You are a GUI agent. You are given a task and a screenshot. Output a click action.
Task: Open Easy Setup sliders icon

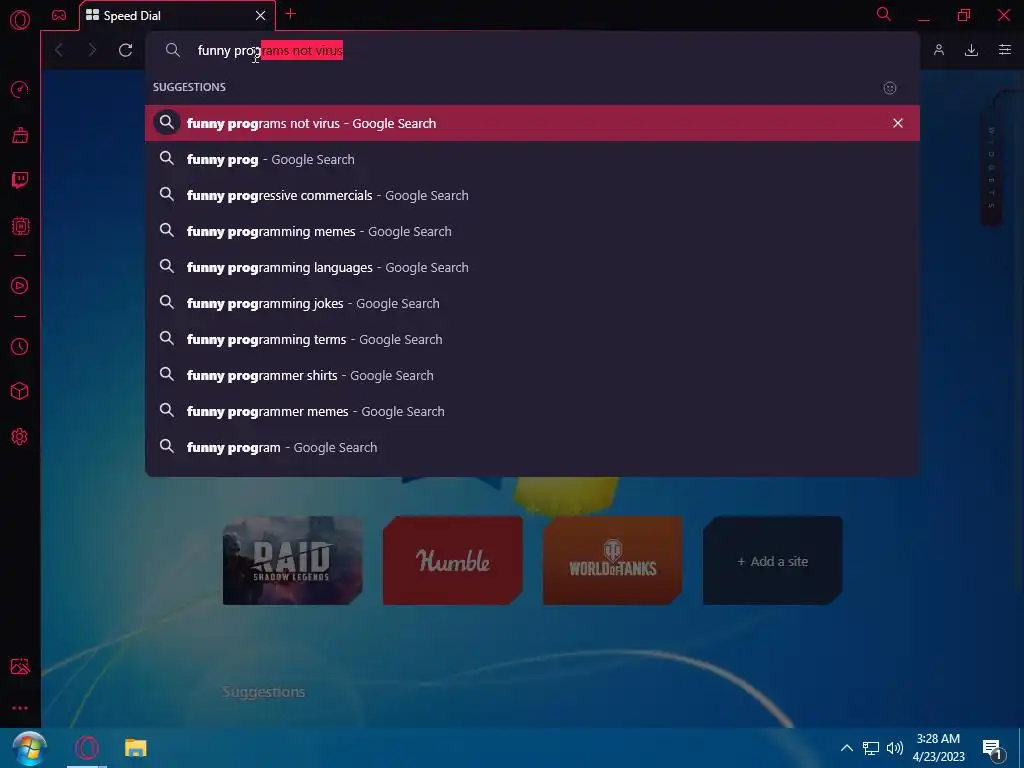tap(1004, 50)
